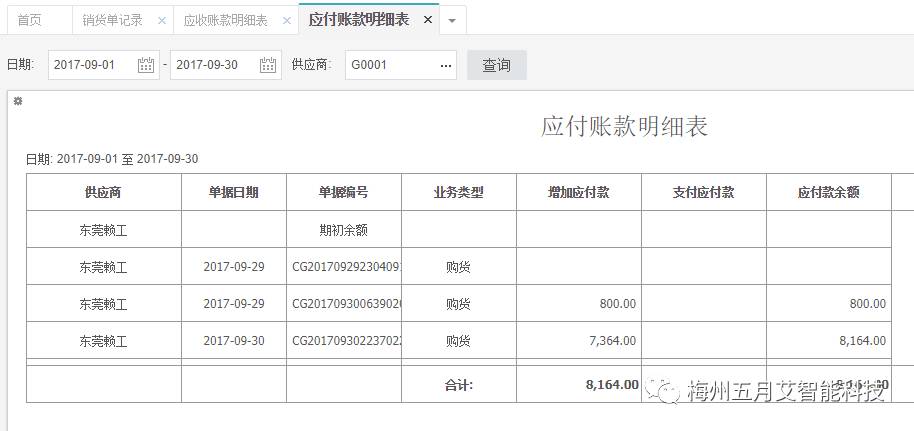
Task: Open calendar picker for start date
Action: coord(146,65)
